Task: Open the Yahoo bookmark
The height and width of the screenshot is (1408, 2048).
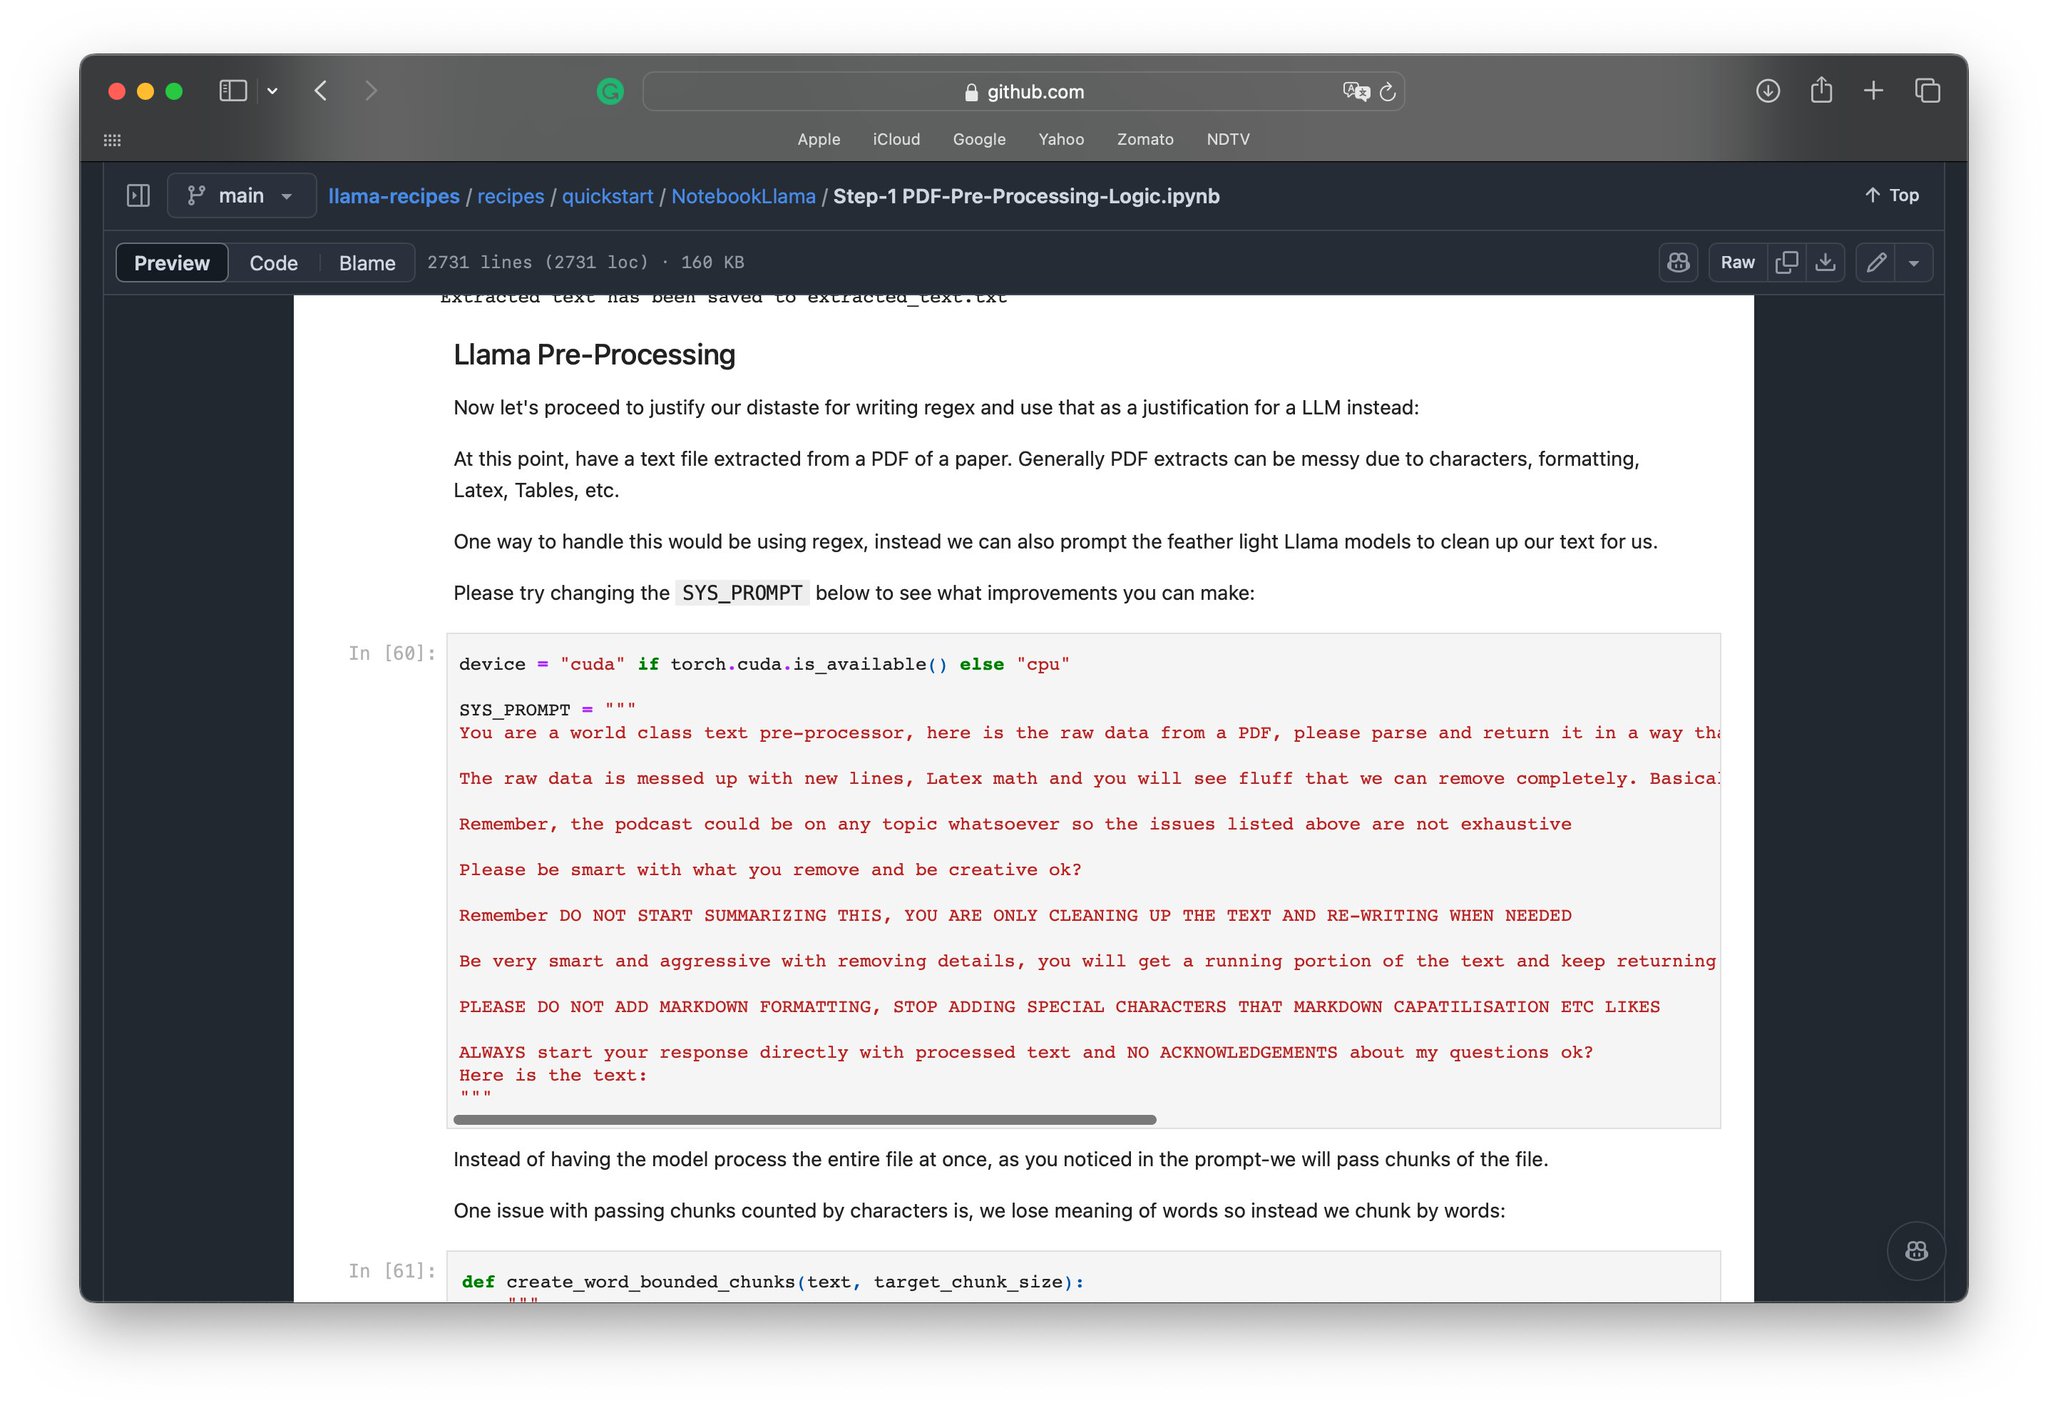Action: [1061, 139]
